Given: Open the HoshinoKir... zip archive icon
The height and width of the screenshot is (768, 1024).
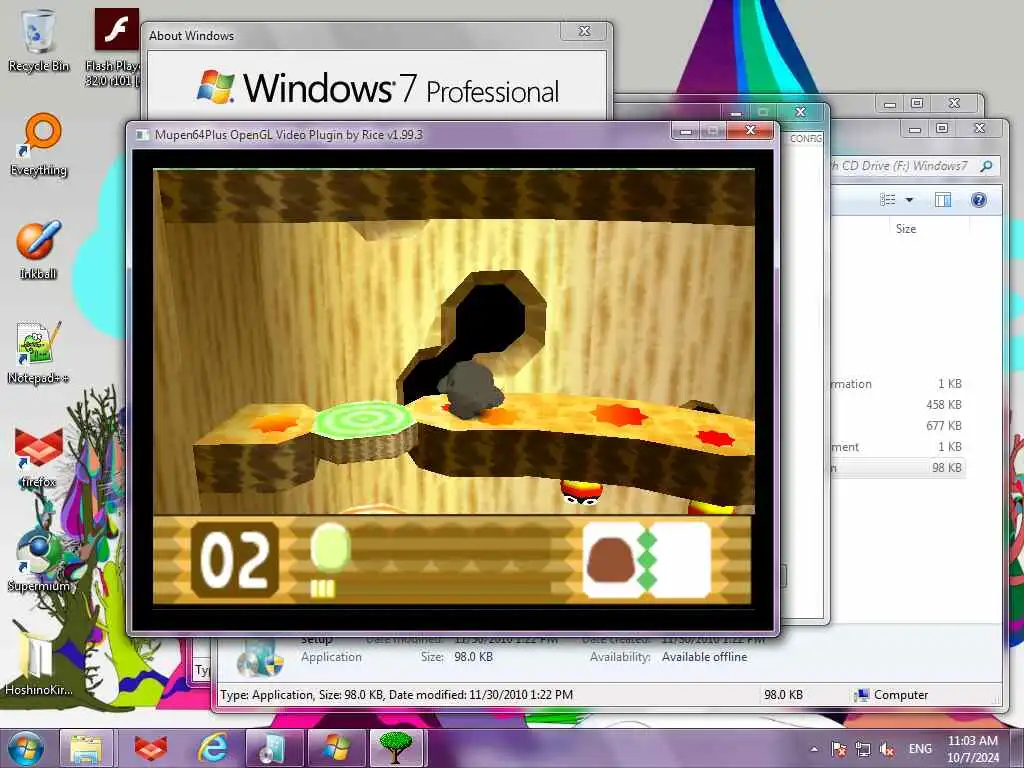Looking at the screenshot, I should tap(39, 663).
